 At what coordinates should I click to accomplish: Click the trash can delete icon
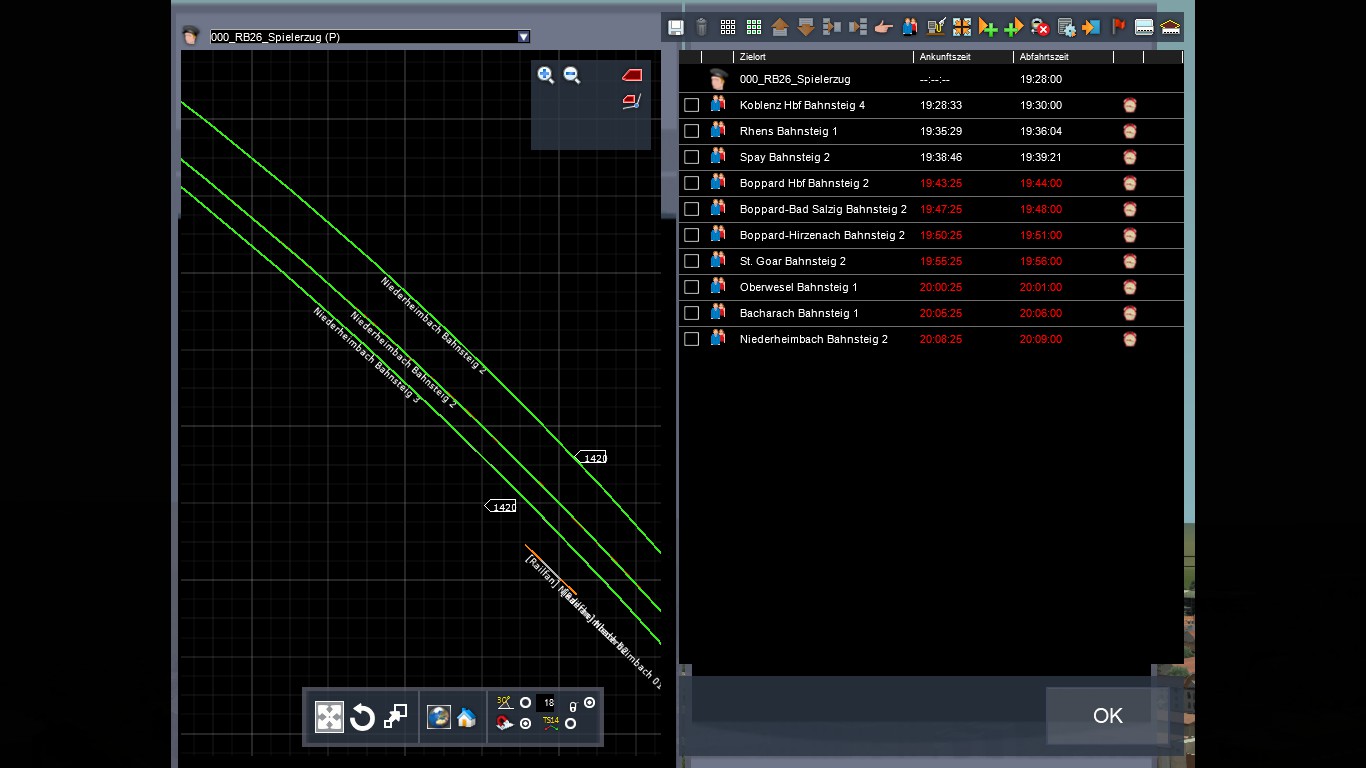click(702, 28)
